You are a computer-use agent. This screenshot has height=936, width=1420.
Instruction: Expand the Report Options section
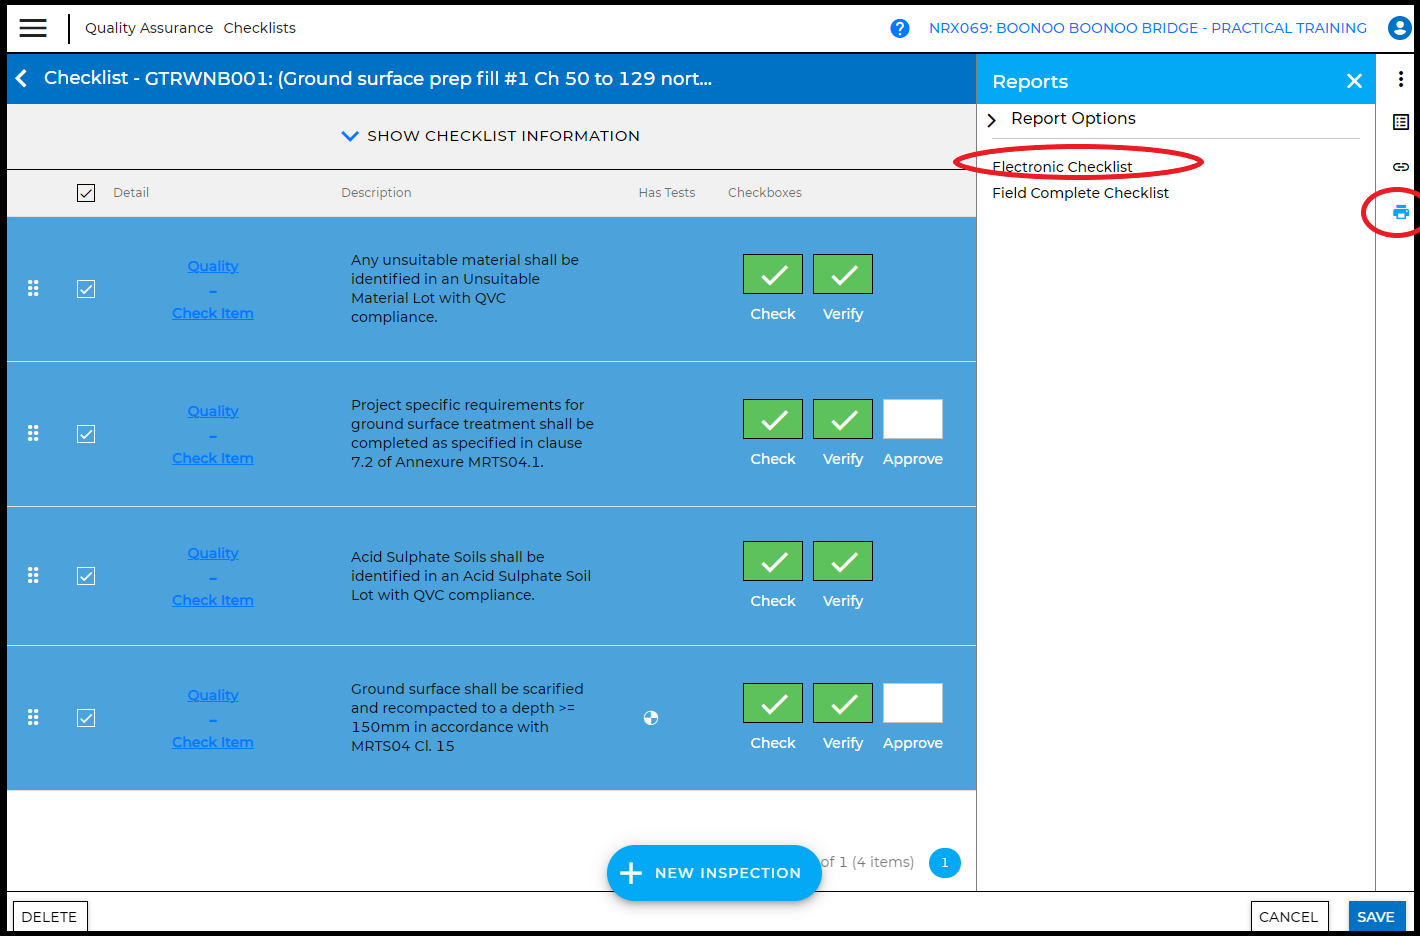[1072, 119]
